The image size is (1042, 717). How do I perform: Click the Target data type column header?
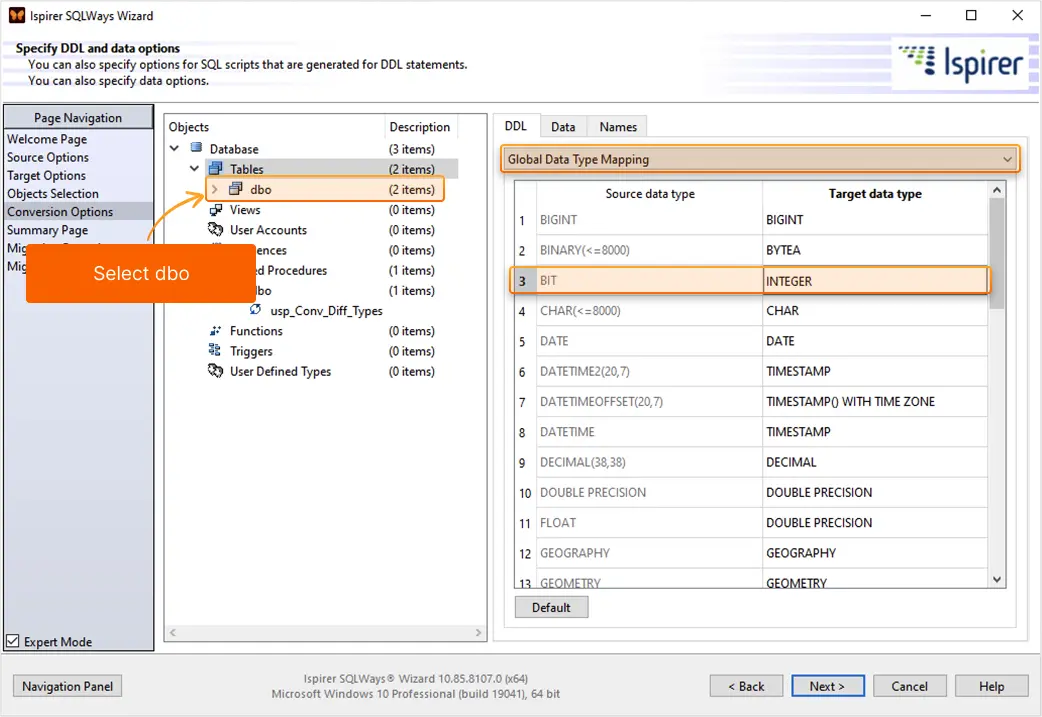[875, 193]
